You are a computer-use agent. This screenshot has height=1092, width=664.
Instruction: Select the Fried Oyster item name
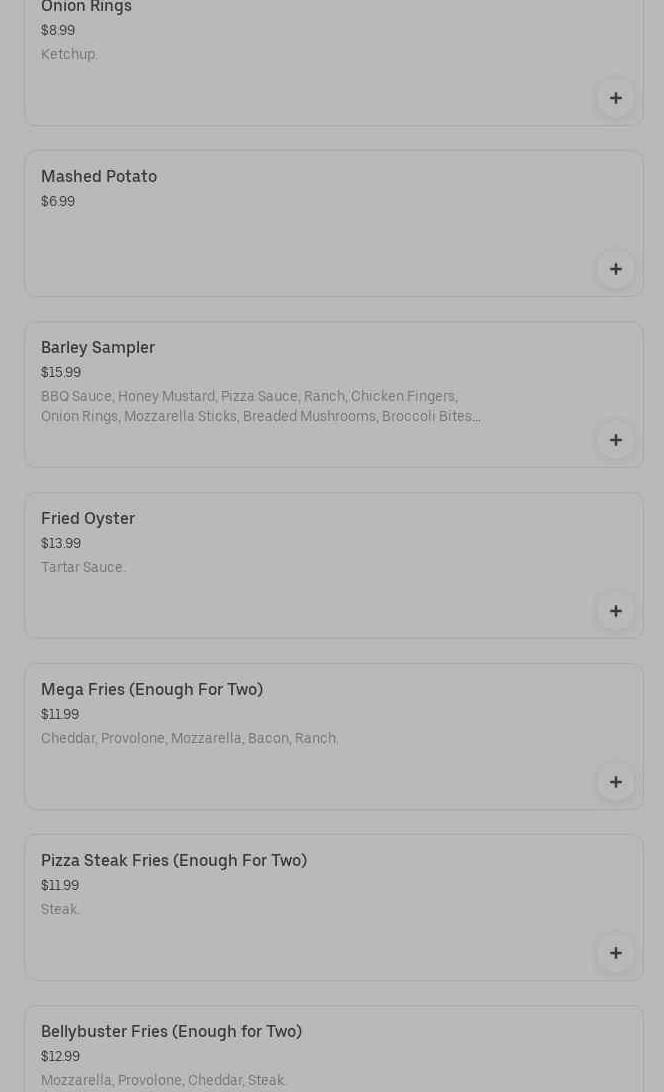[88, 518]
